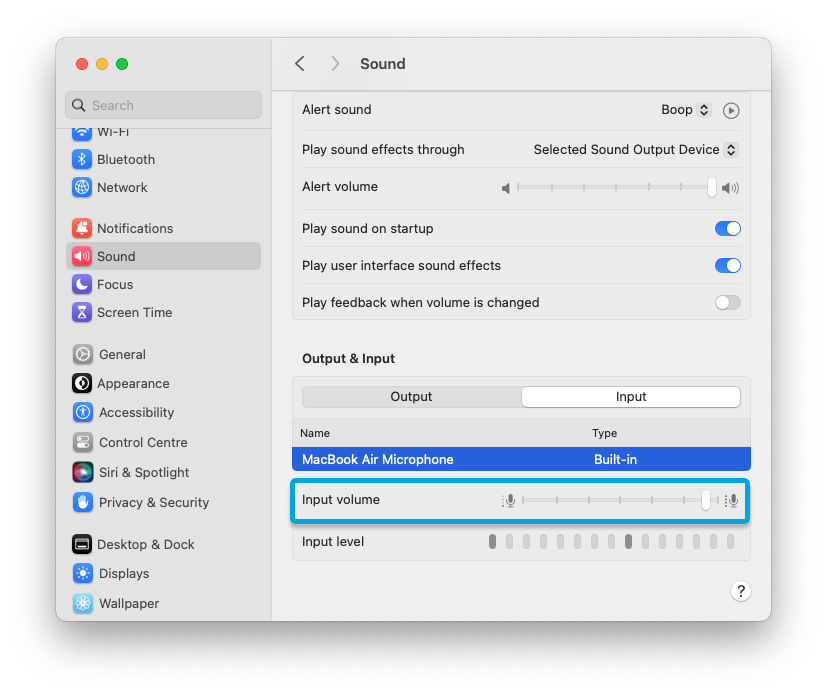Expand Selected Sound Output Device dropdown
Viewport: 827px width, 695px height.
click(x=635, y=149)
